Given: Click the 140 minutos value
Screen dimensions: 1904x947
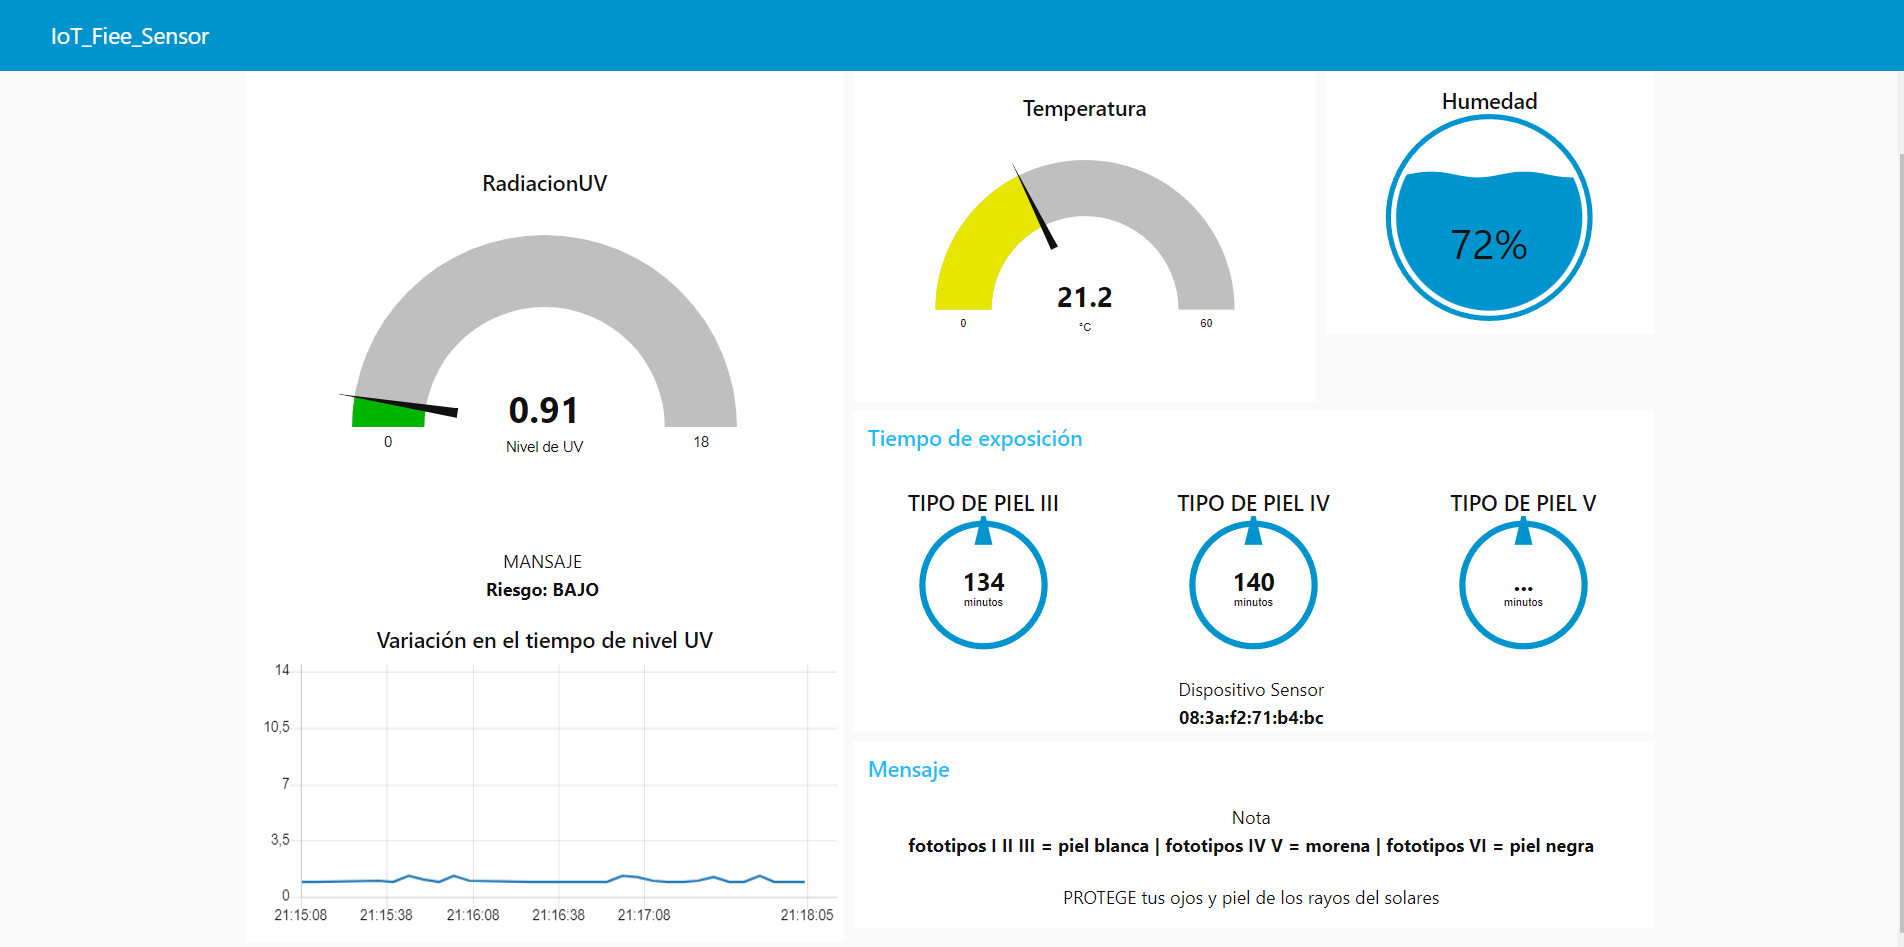Looking at the screenshot, I should [1253, 582].
